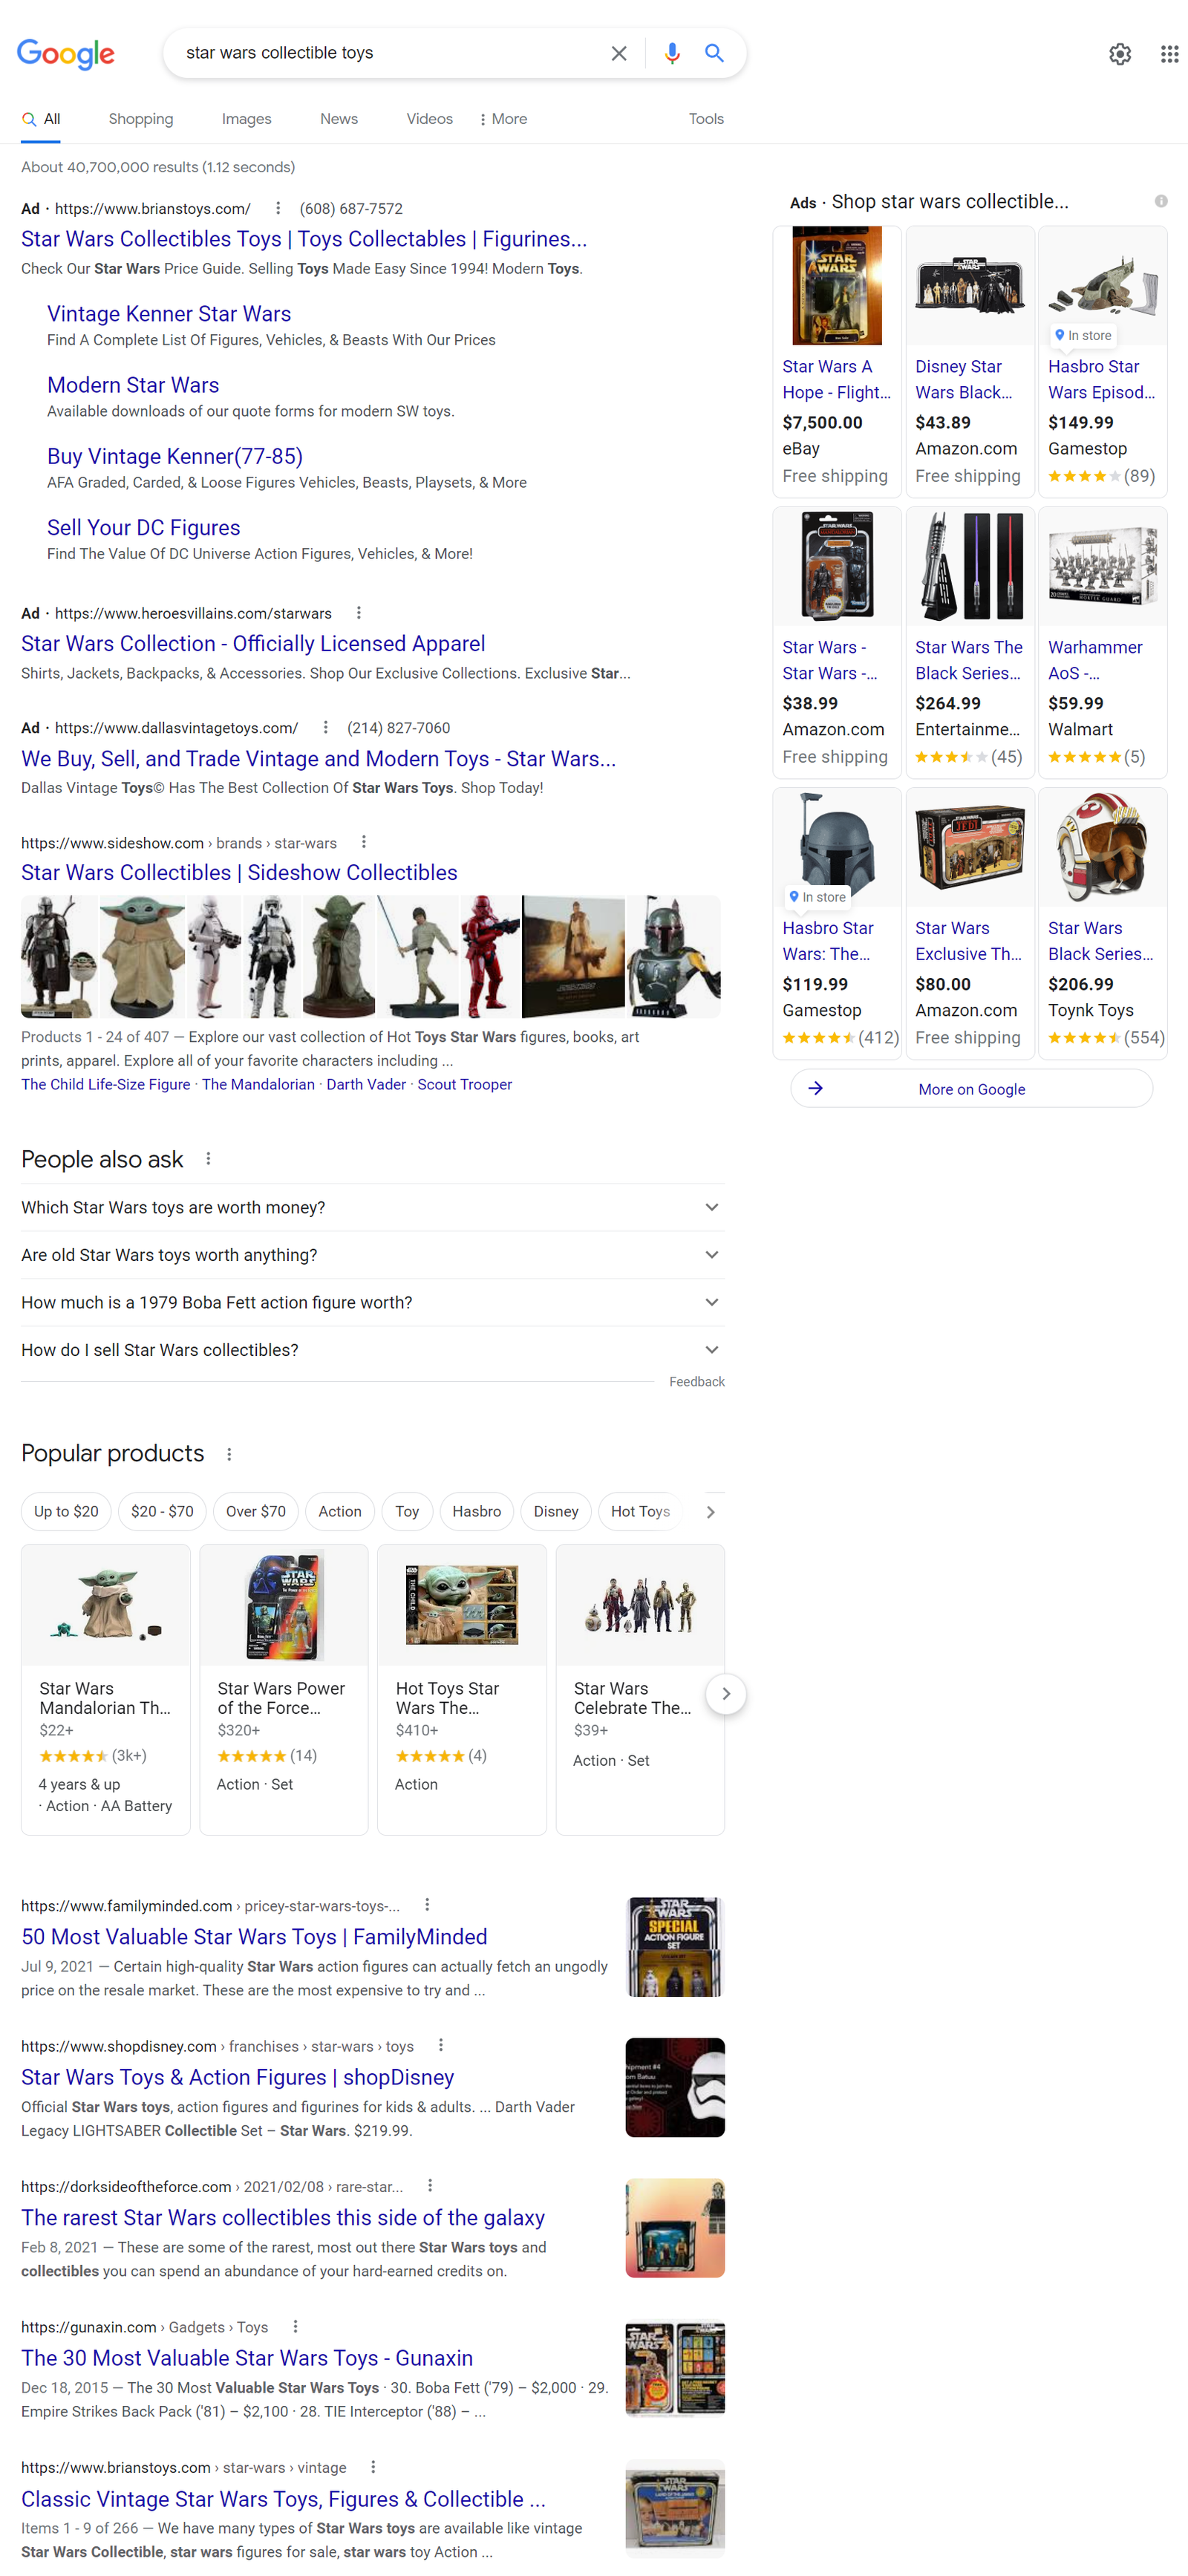Open 'Star Wars Collectibles Toys' ad headline

pos(304,239)
